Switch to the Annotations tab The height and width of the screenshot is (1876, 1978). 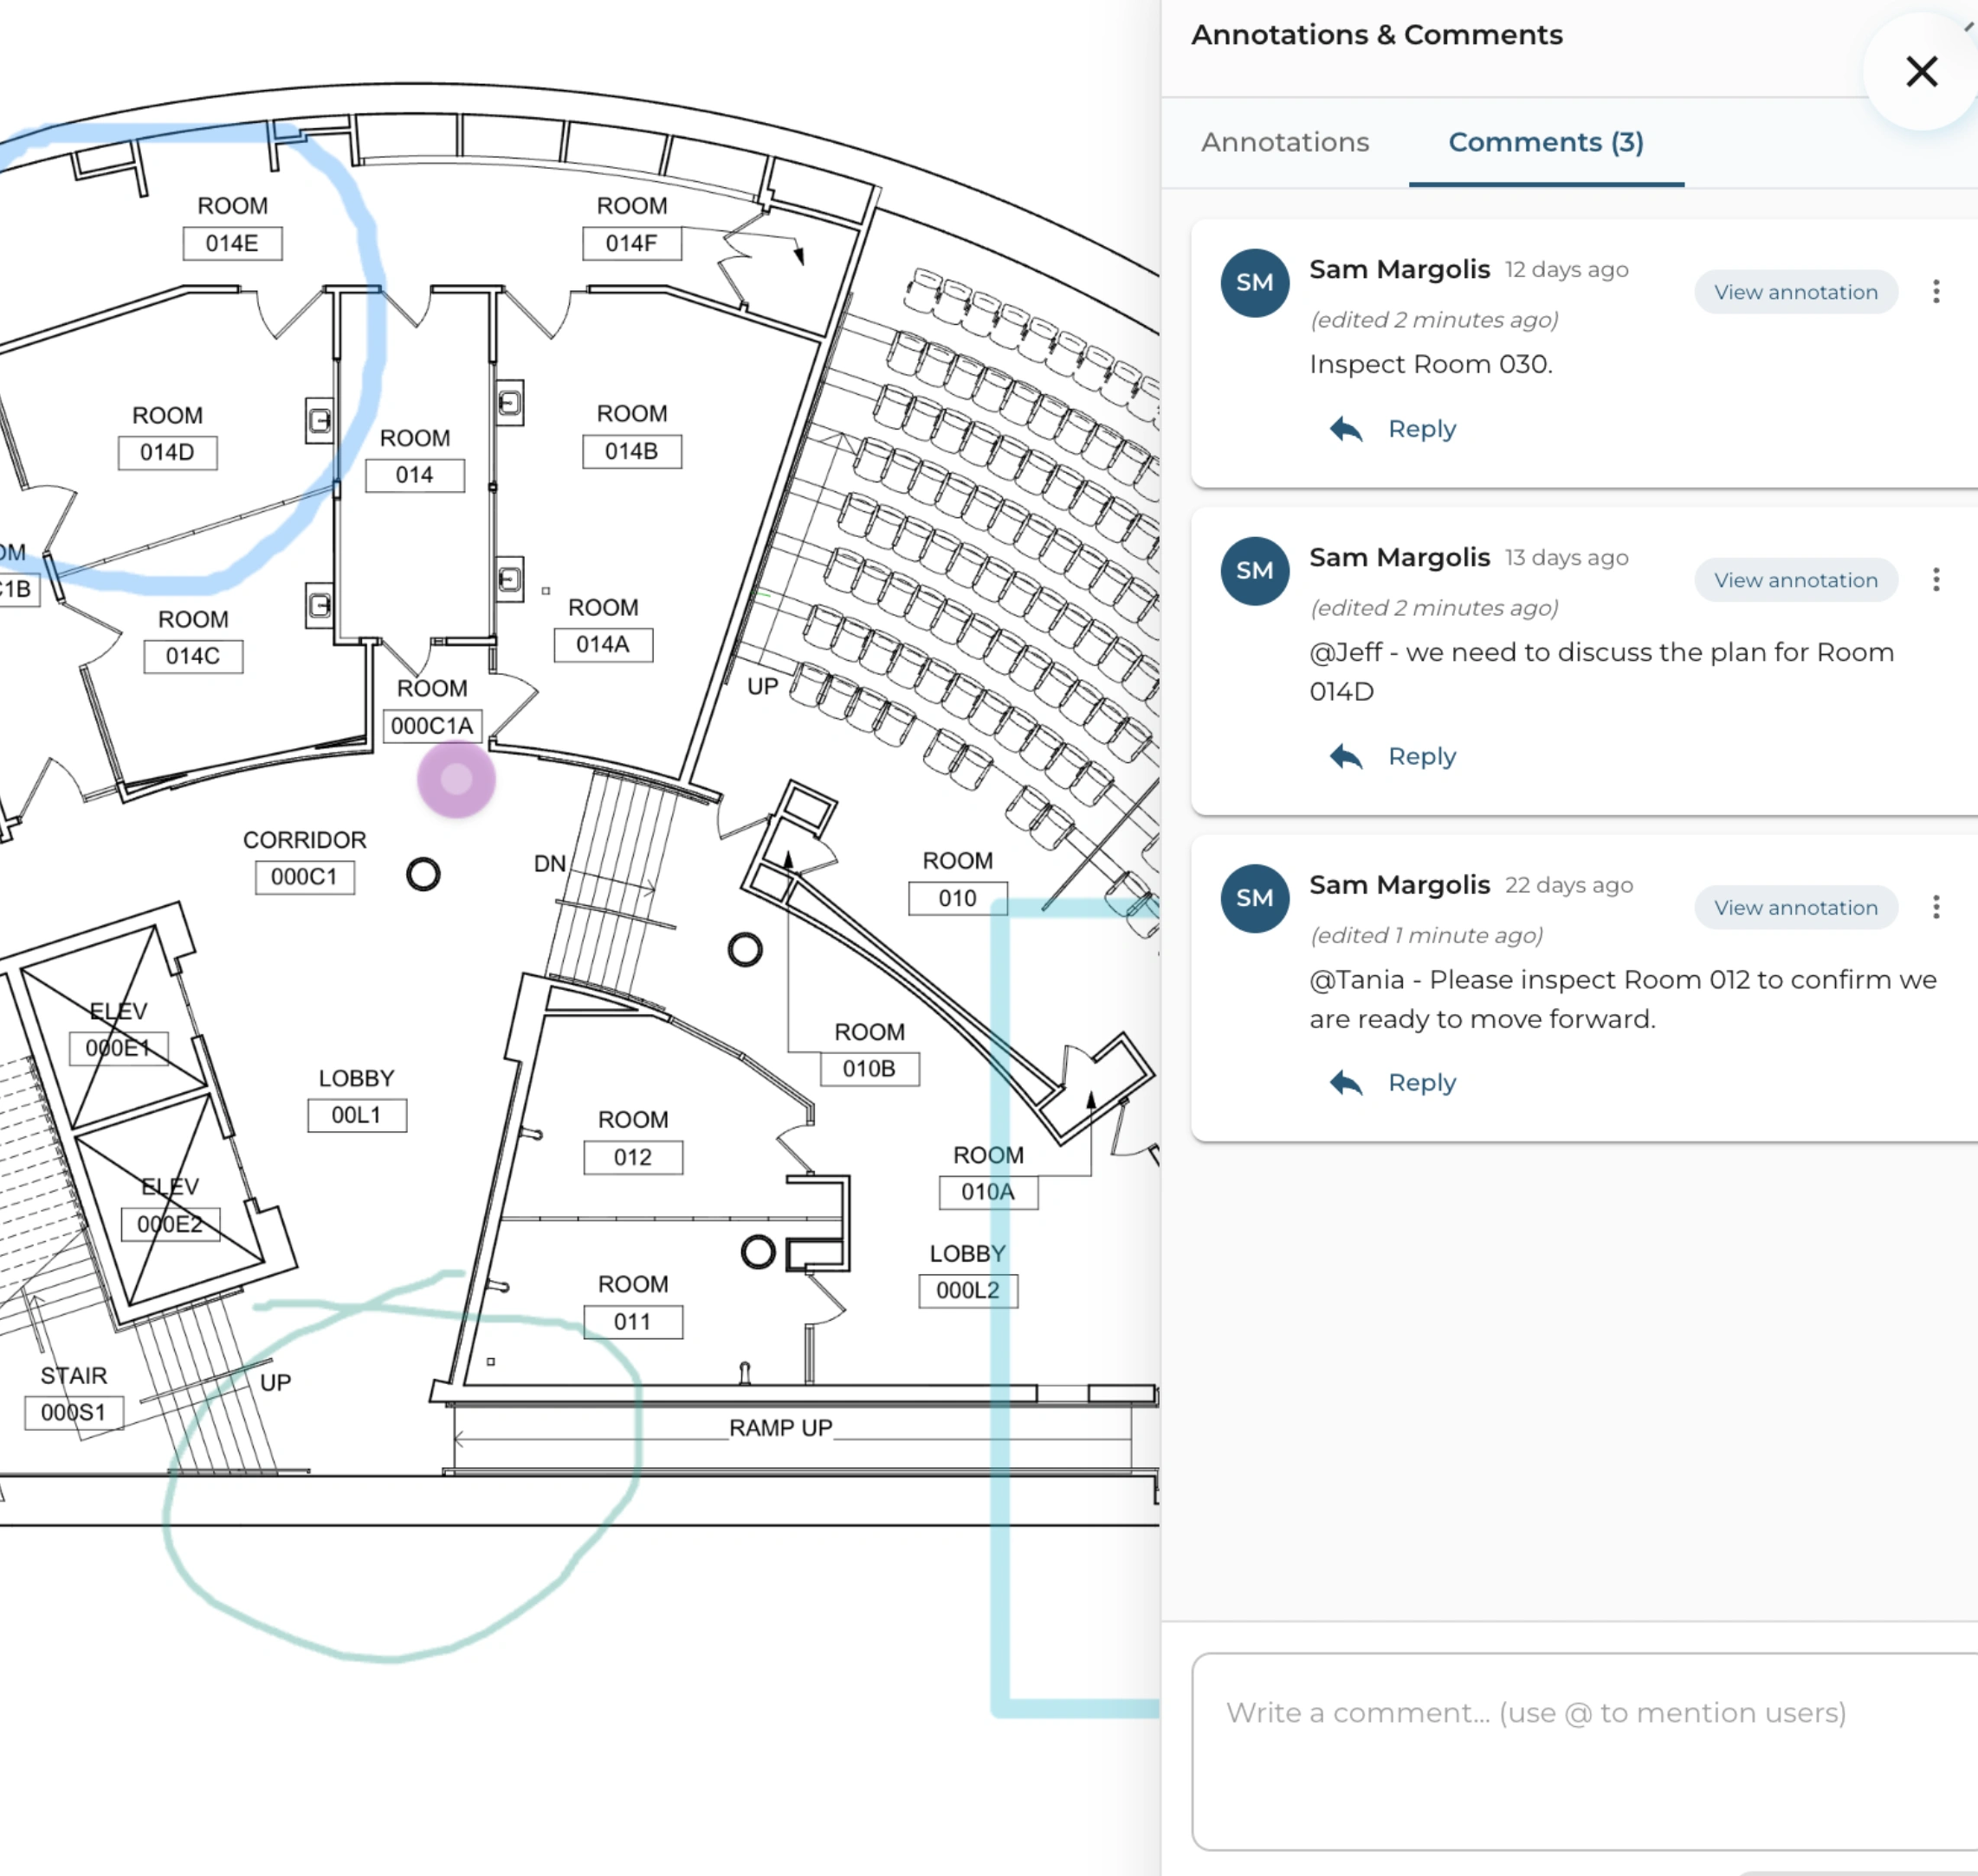(x=1284, y=142)
